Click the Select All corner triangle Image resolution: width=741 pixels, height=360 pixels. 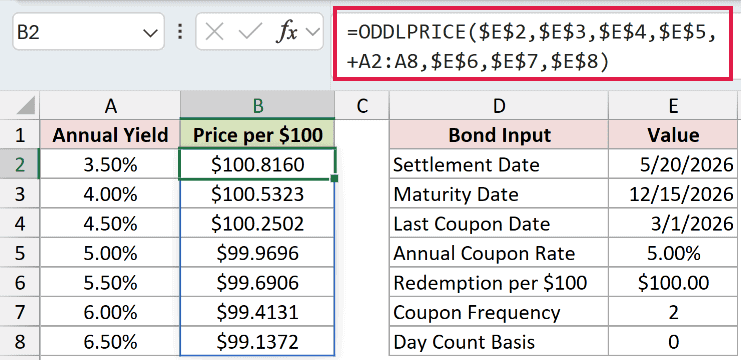(26, 105)
